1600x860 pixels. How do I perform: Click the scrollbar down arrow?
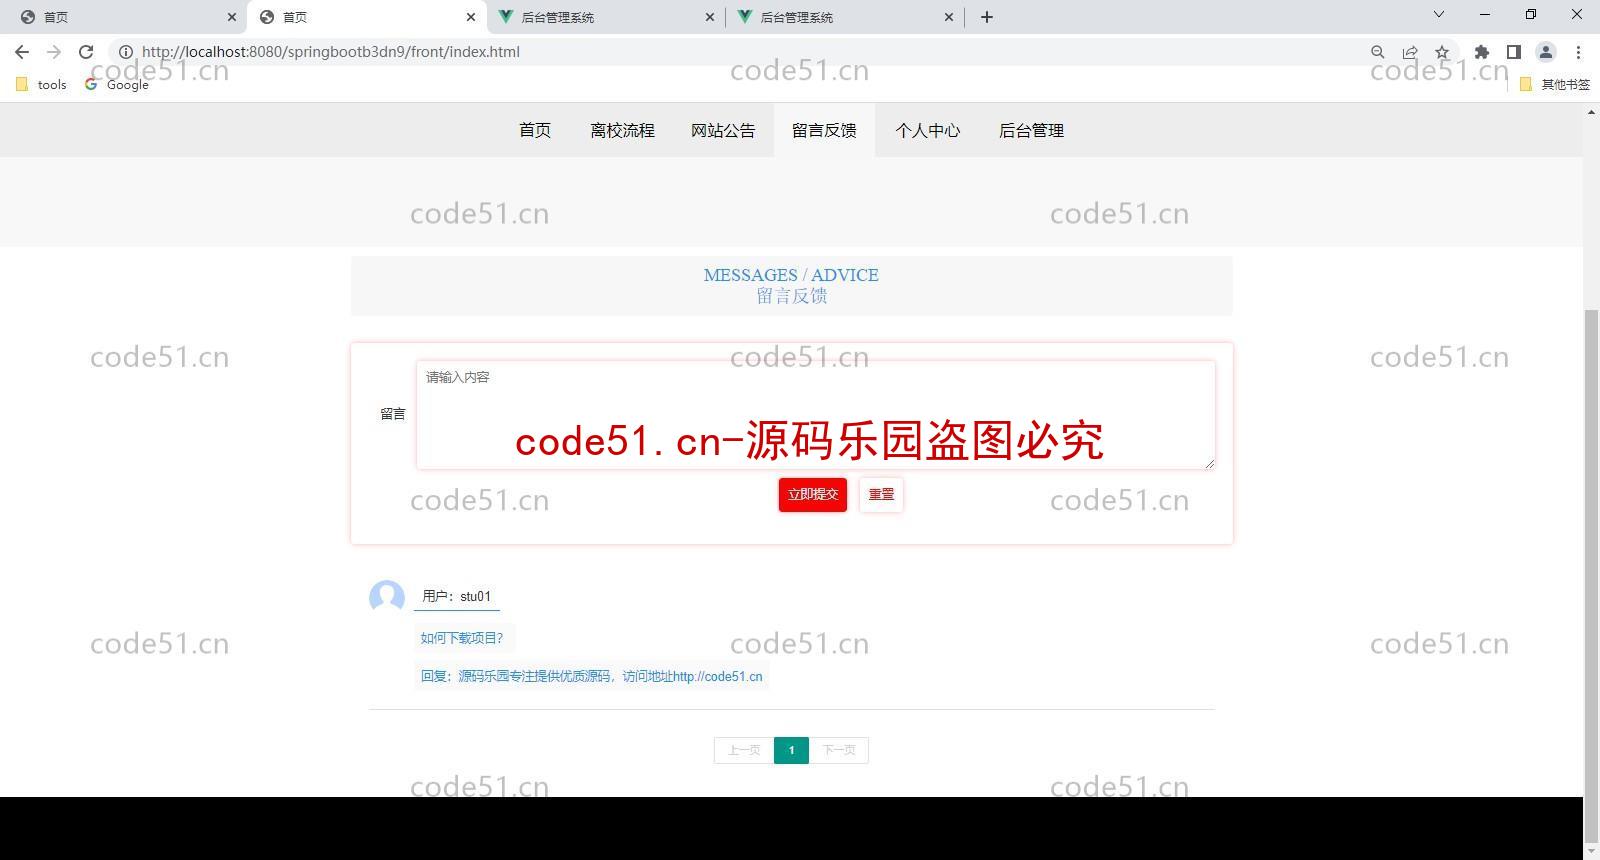(1591, 852)
